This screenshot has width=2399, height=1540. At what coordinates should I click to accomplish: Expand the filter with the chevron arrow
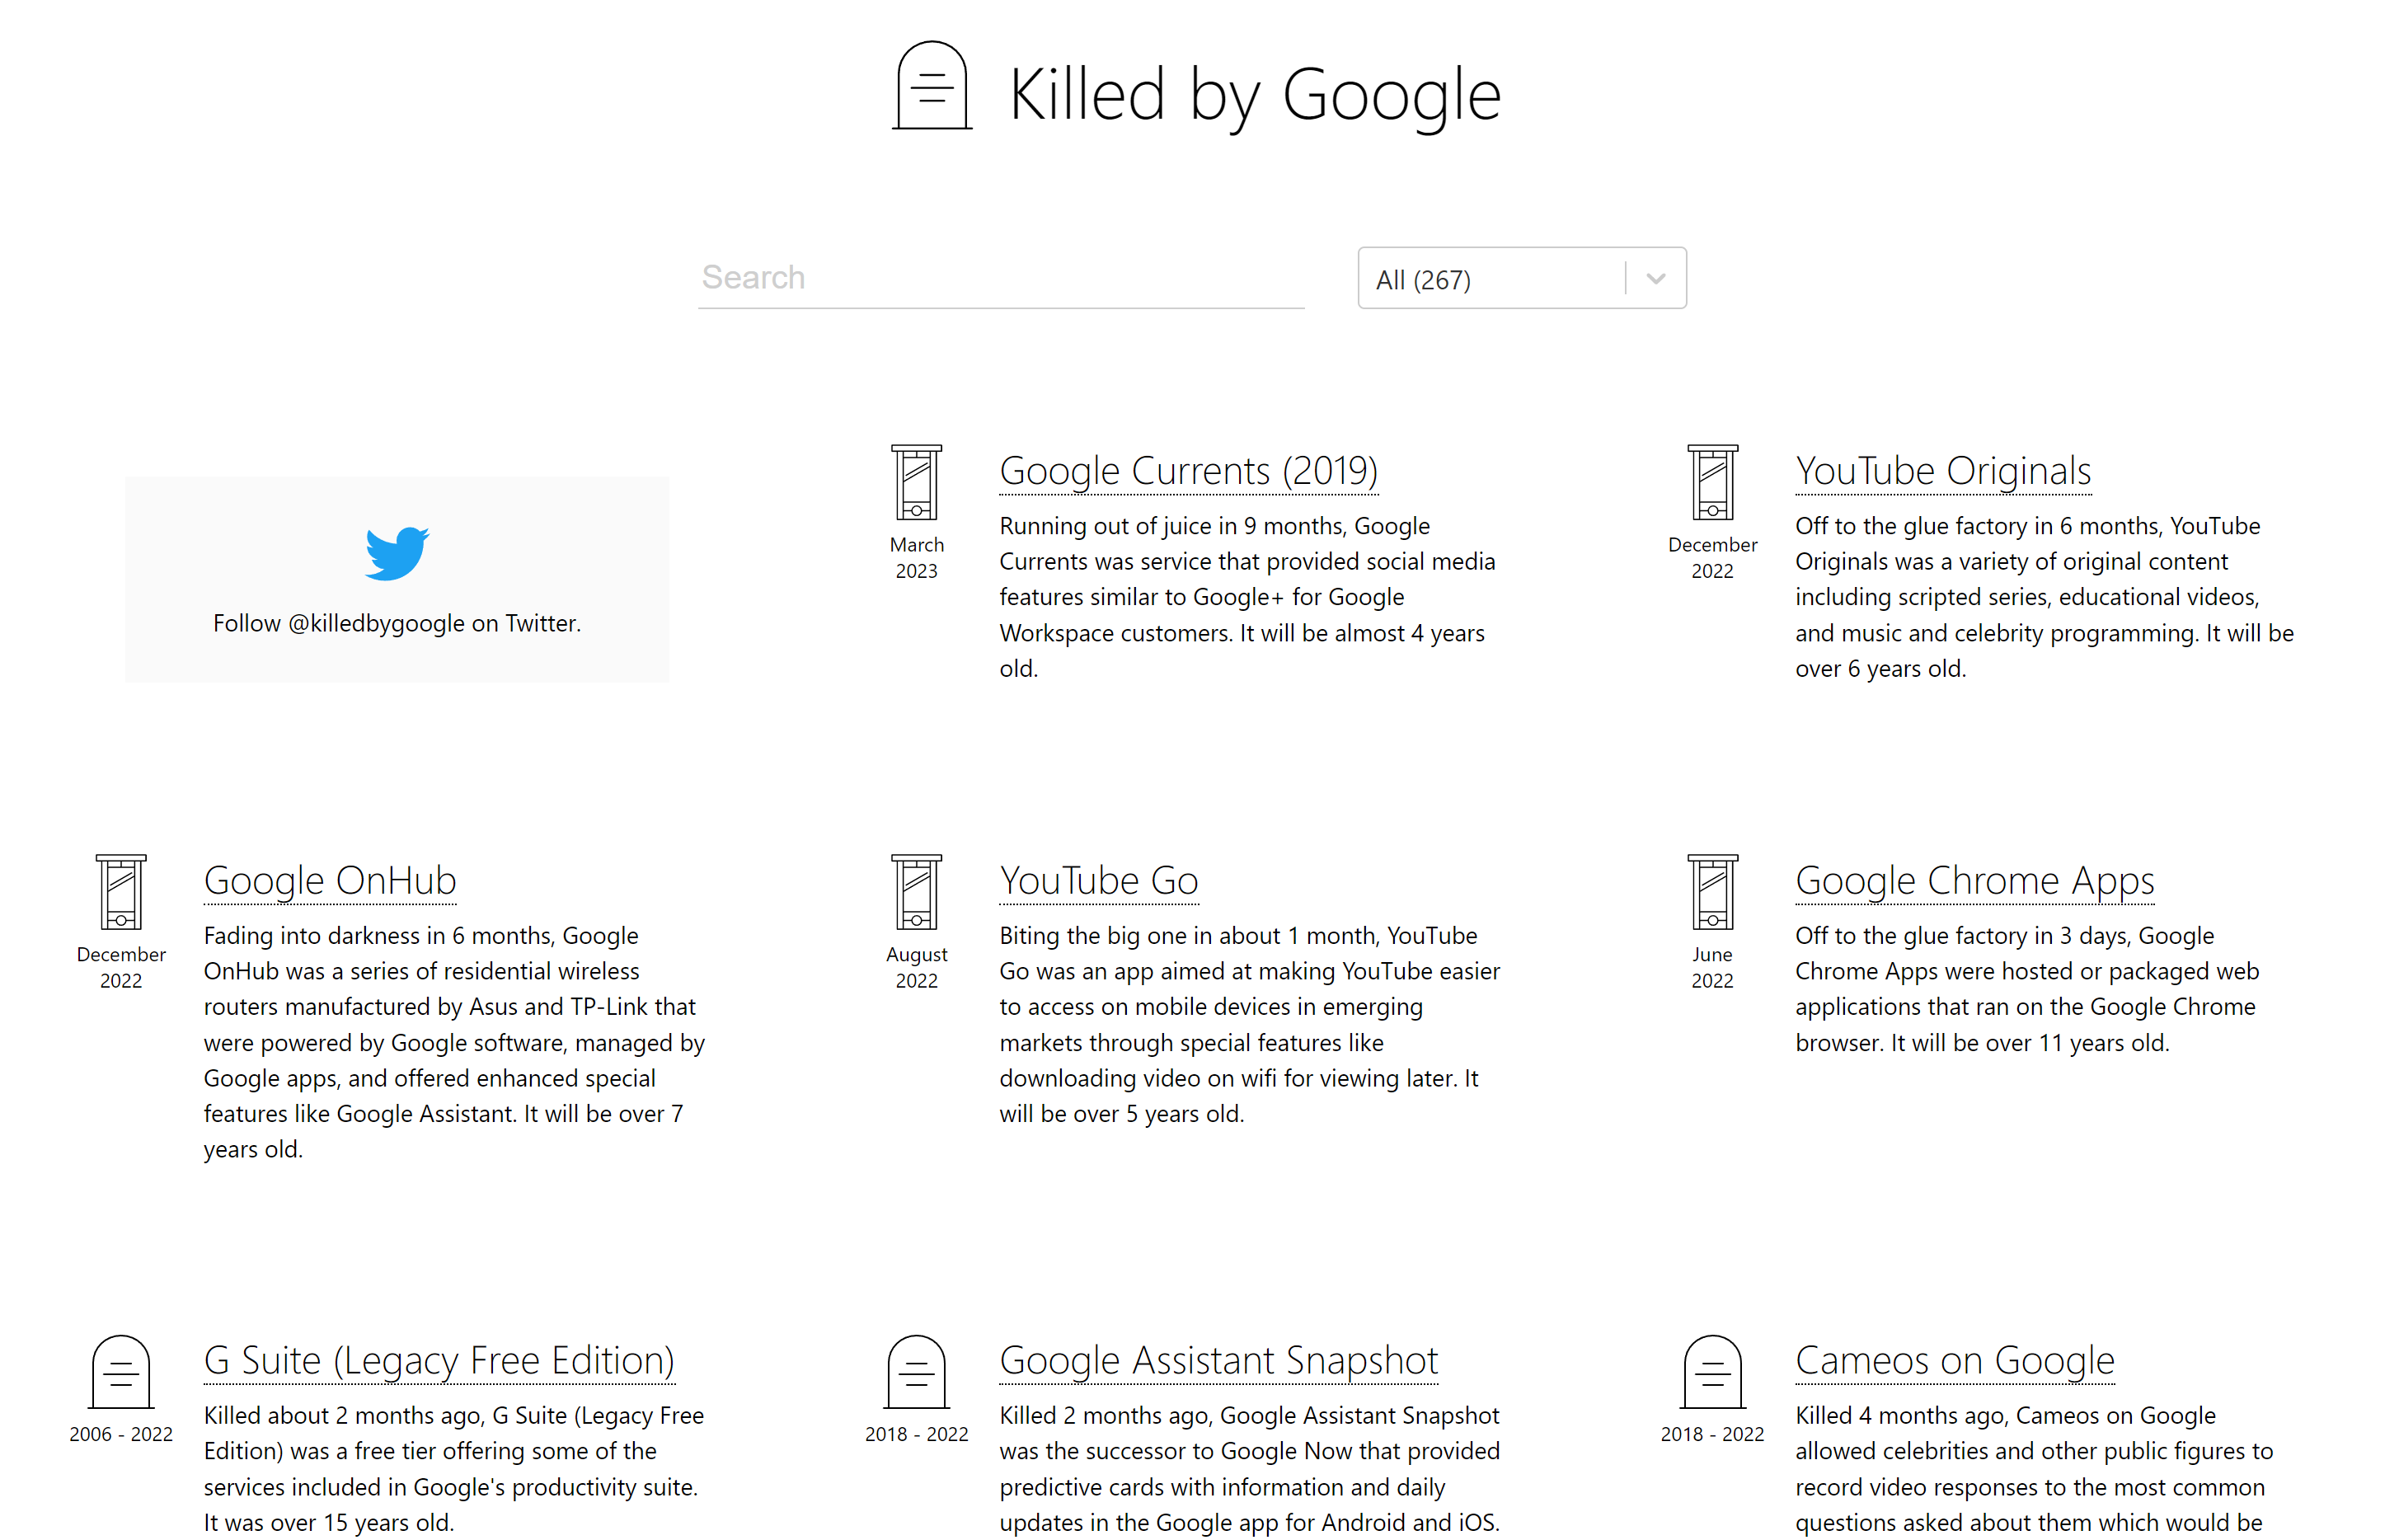[1656, 279]
